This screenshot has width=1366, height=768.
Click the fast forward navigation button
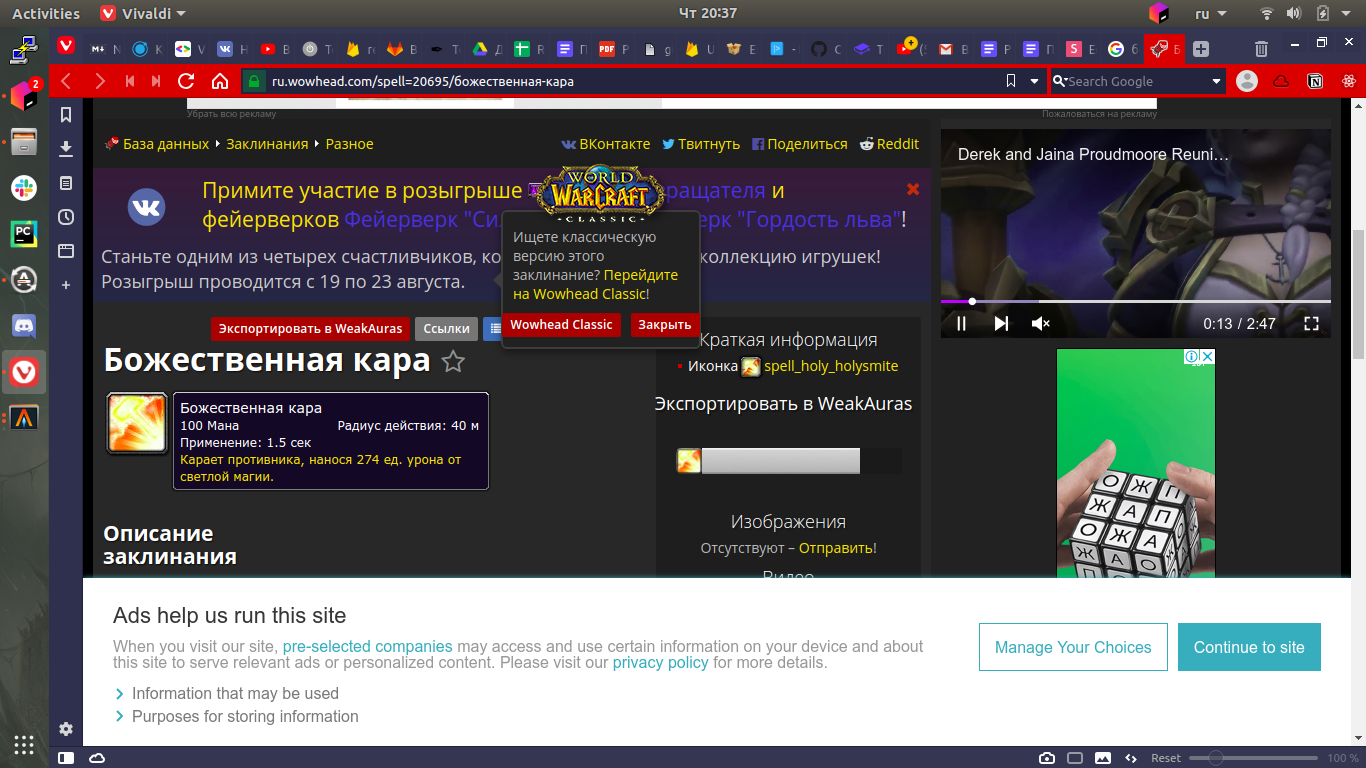(156, 81)
